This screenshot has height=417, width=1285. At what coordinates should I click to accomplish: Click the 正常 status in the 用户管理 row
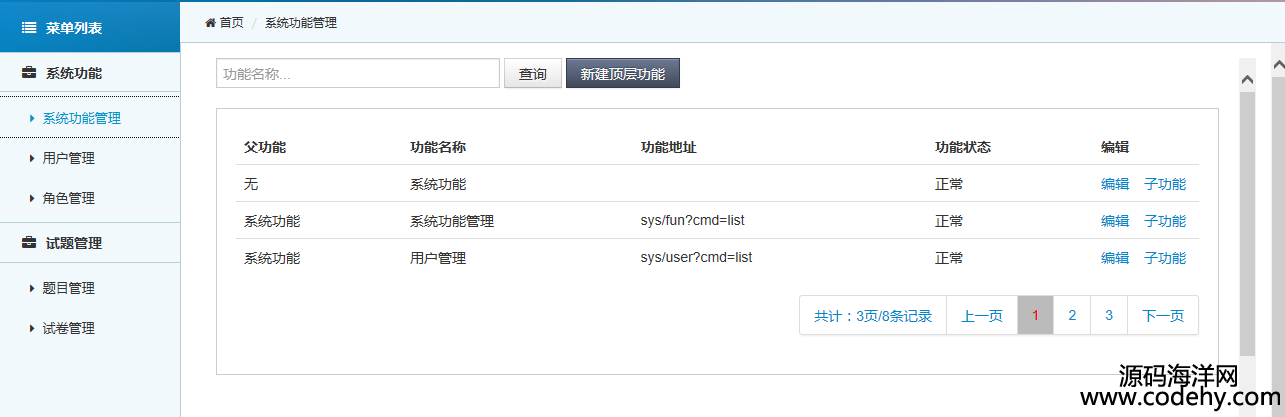pos(949,258)
